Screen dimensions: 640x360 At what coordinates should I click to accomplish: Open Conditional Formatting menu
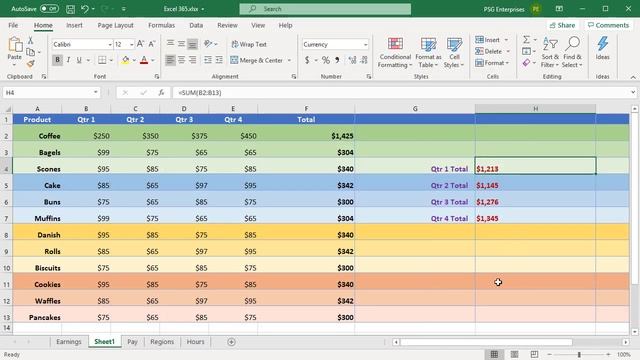395,53
